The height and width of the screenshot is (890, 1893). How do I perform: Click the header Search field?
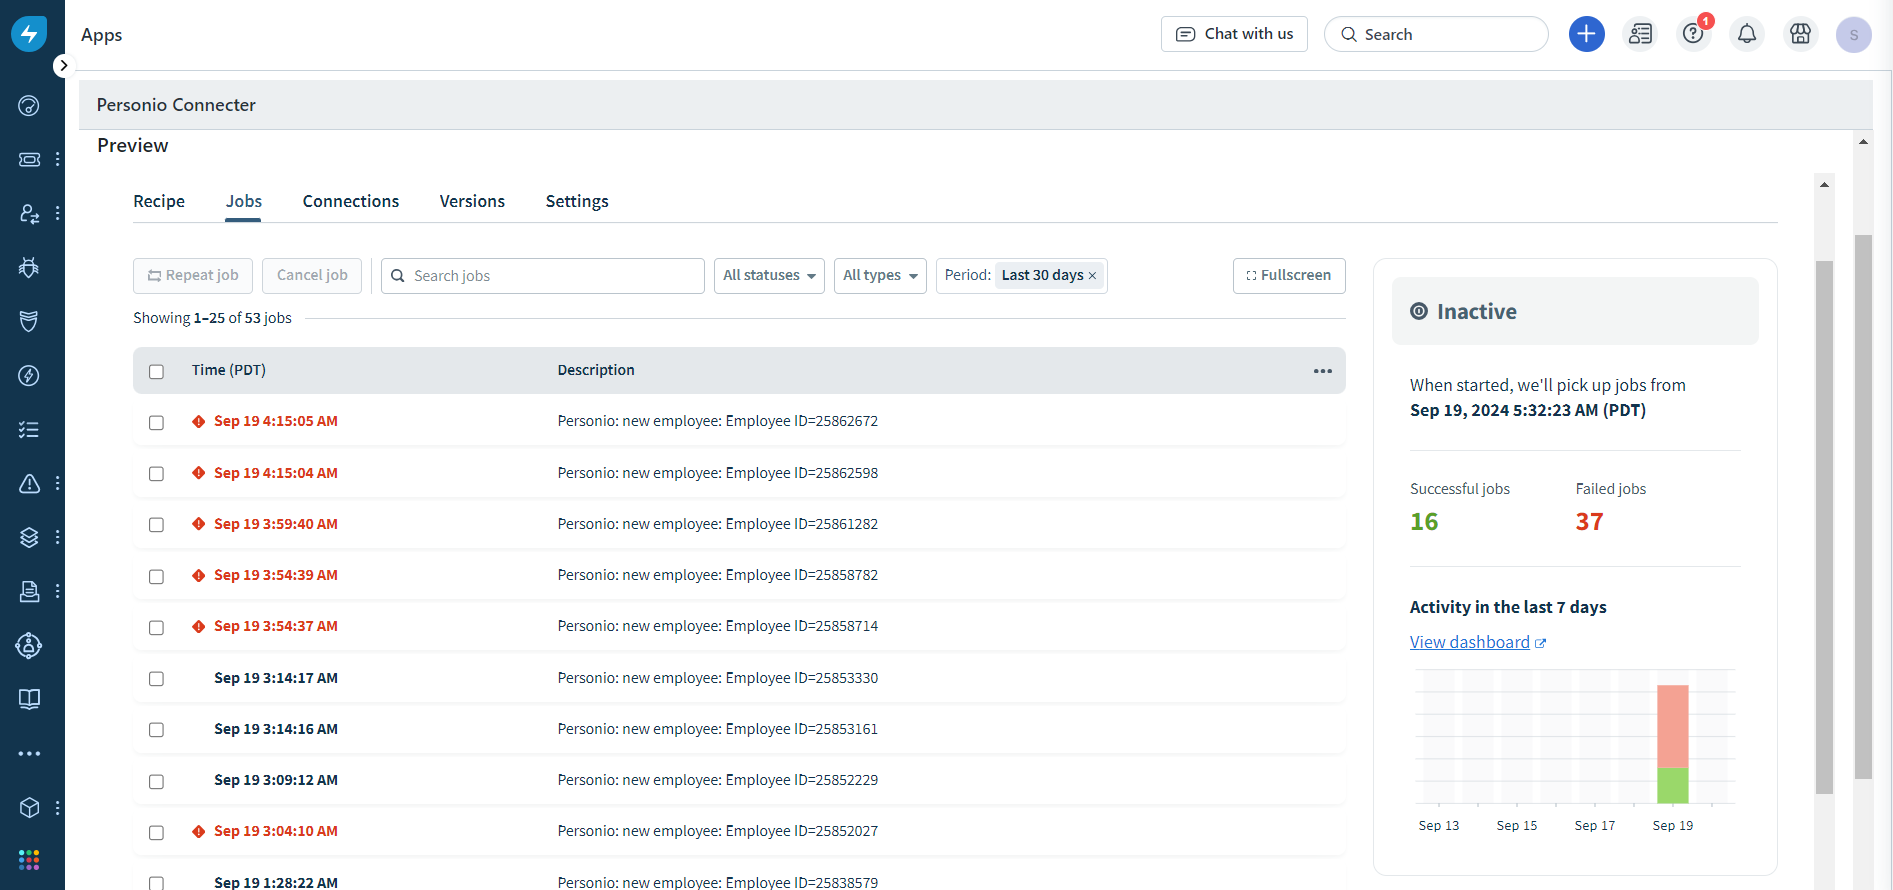pyautogui.click(x=1436, y=34)
